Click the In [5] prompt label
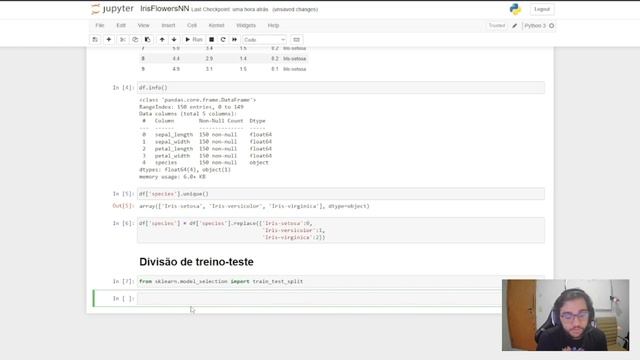The width and height of the screenshot is (640, 360). coord(123,194)
